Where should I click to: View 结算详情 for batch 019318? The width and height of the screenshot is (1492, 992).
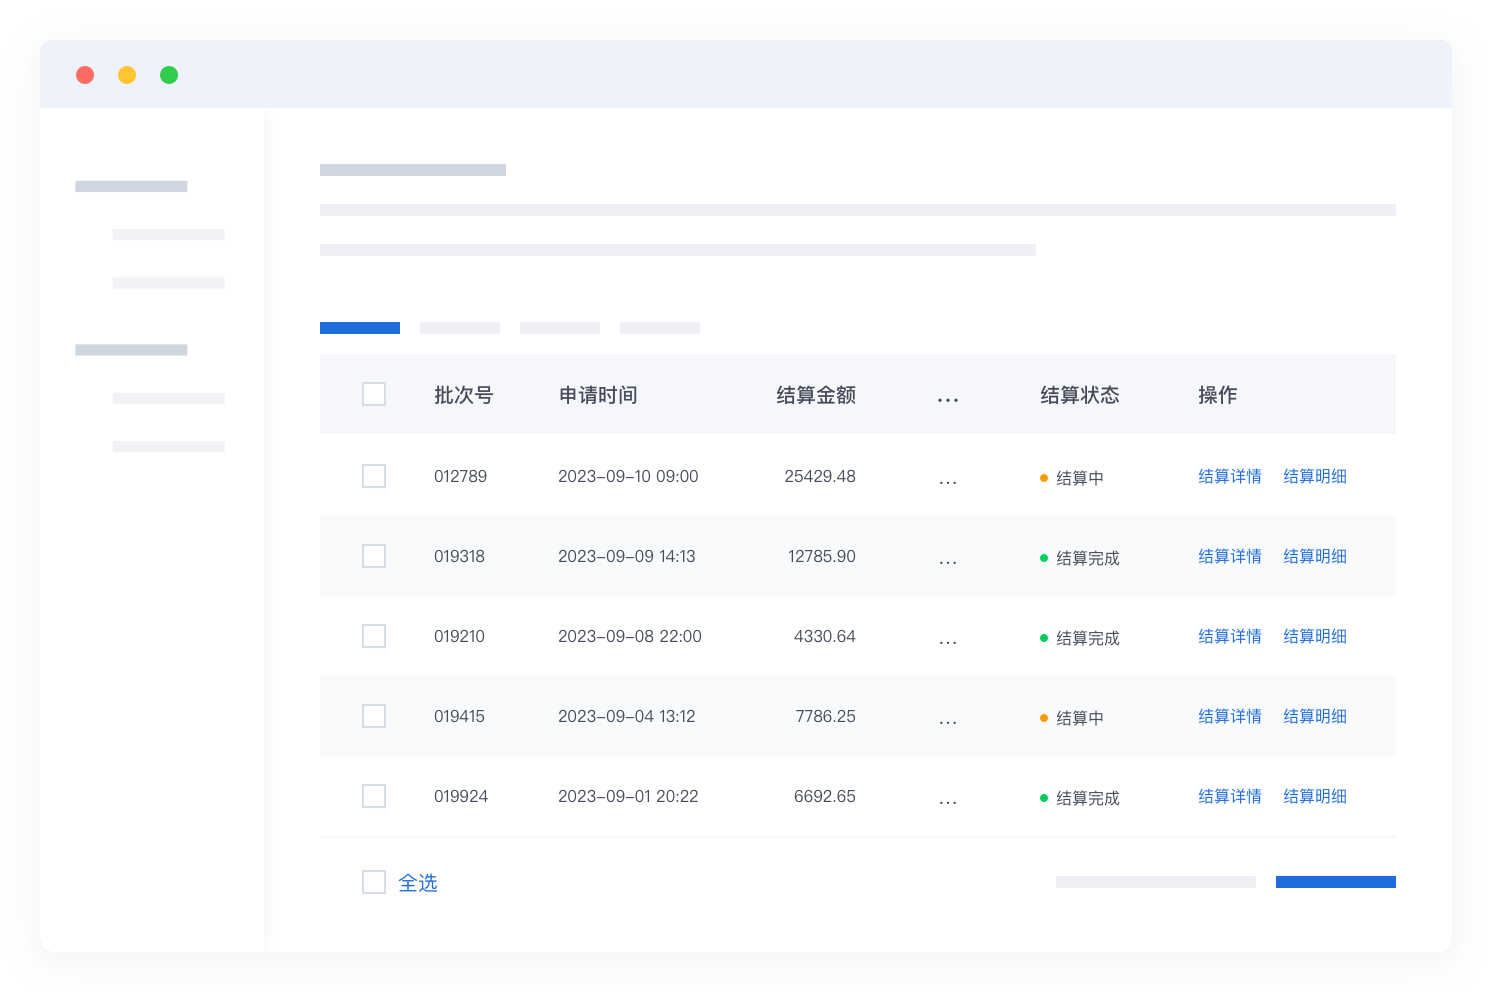click(1230, 556)
